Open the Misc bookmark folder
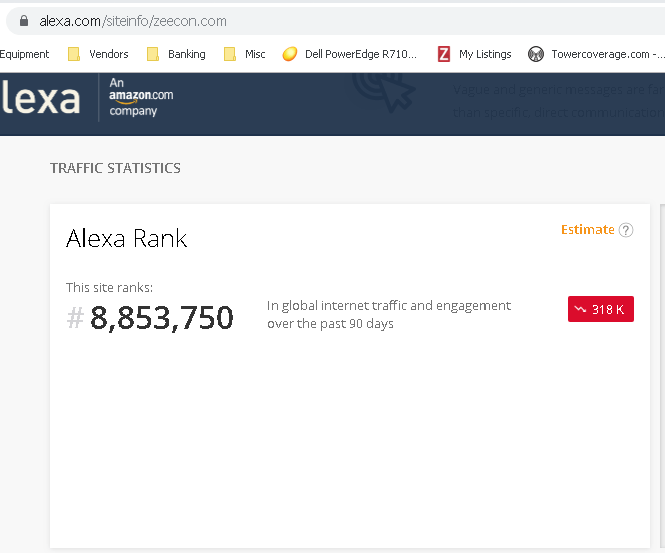The width and height of the screenshot is (665, 553). pyautogui.click(x=245, y=54)
